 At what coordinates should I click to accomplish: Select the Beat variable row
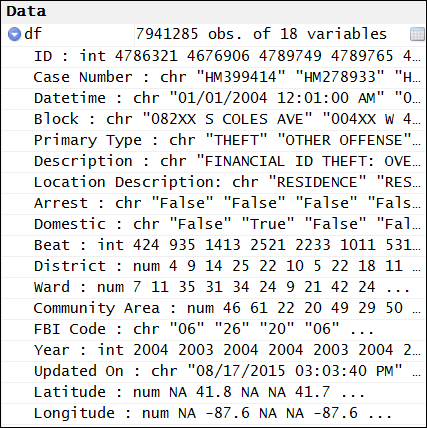(213, 245)
